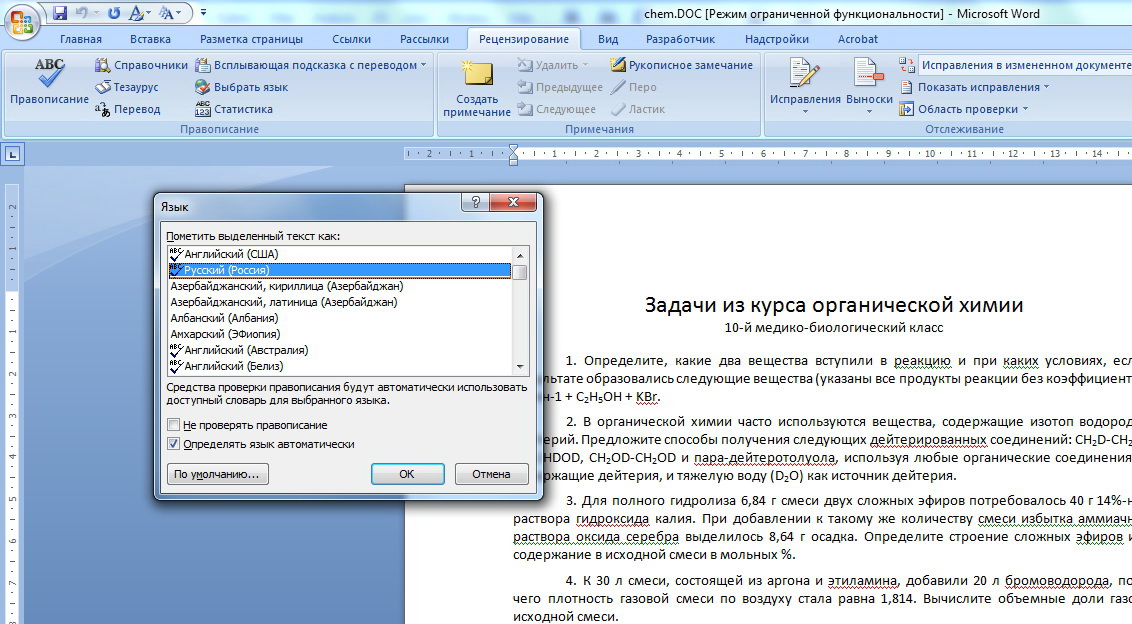The image size is (1132, 624).
Task: Go to Следующее comment
Action: coord(557,109)
